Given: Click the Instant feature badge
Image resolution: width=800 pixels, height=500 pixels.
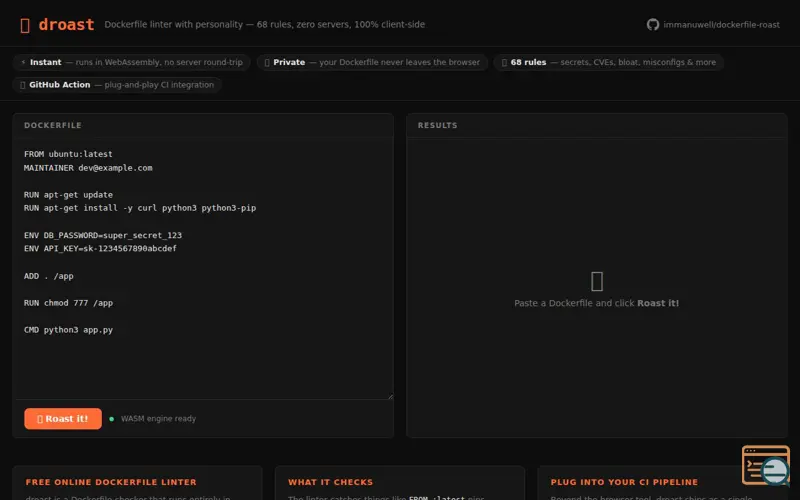Looking at the screenshot, I should (132, 62).
